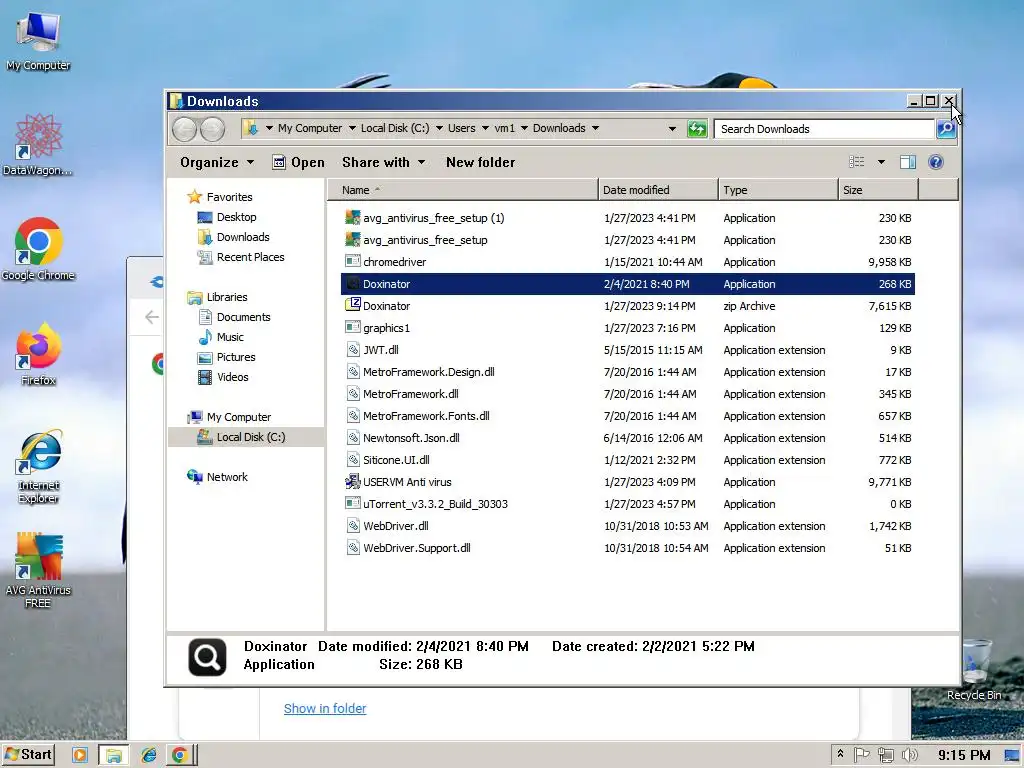
Task: Sort by the Type column header
Action: click(778, 190)
